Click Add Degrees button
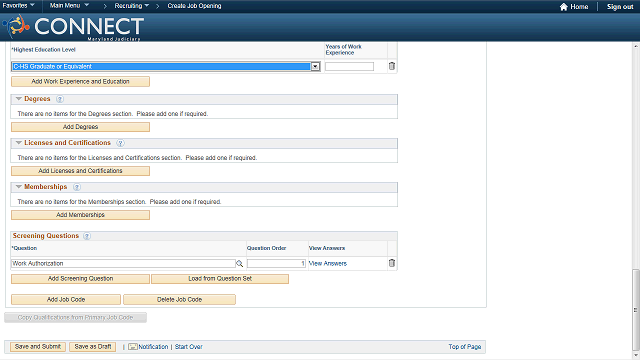This screenshot has height=360, width=640. 80,127
